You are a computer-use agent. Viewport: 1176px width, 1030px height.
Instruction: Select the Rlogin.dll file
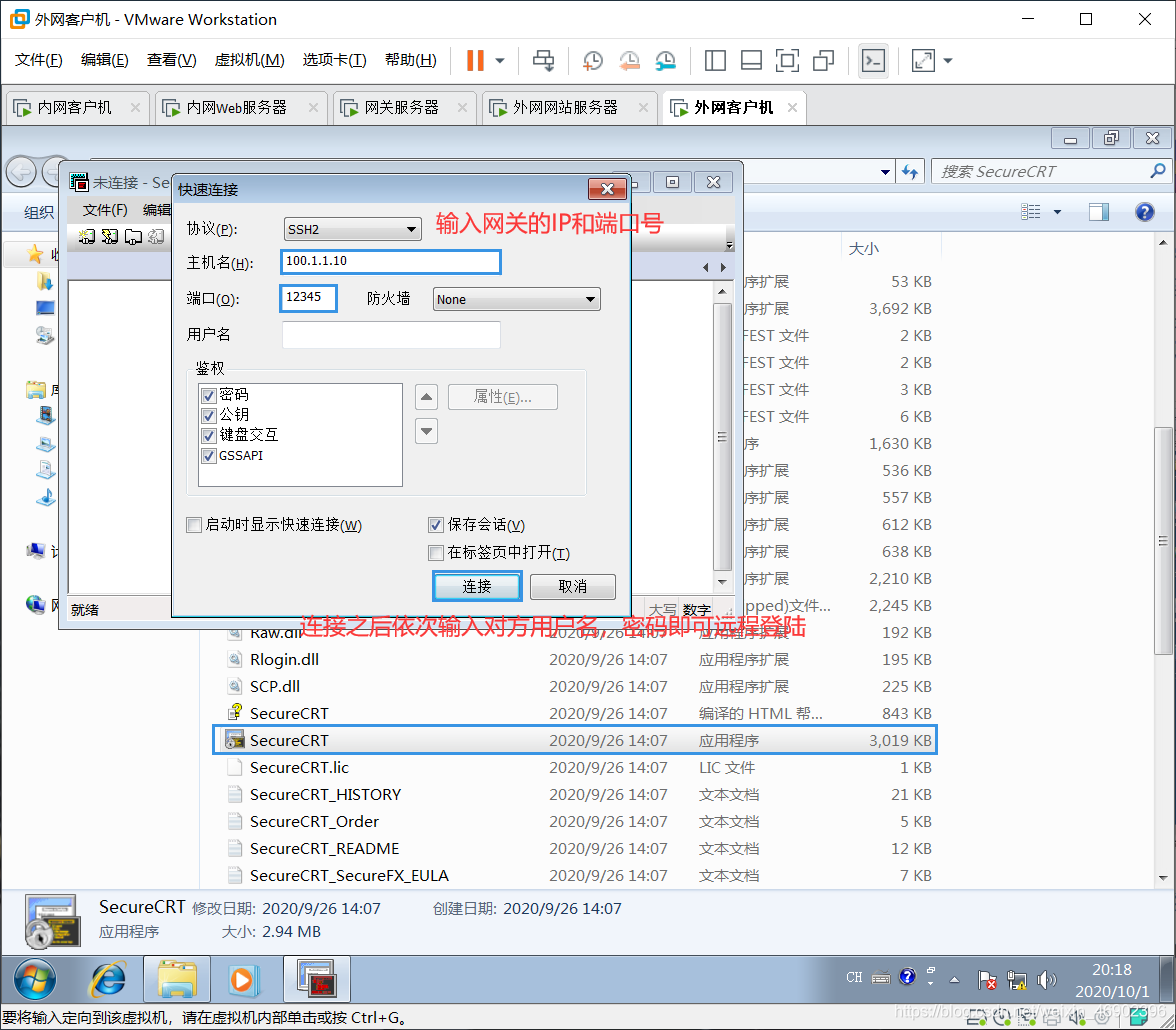[x=284, y=659]
